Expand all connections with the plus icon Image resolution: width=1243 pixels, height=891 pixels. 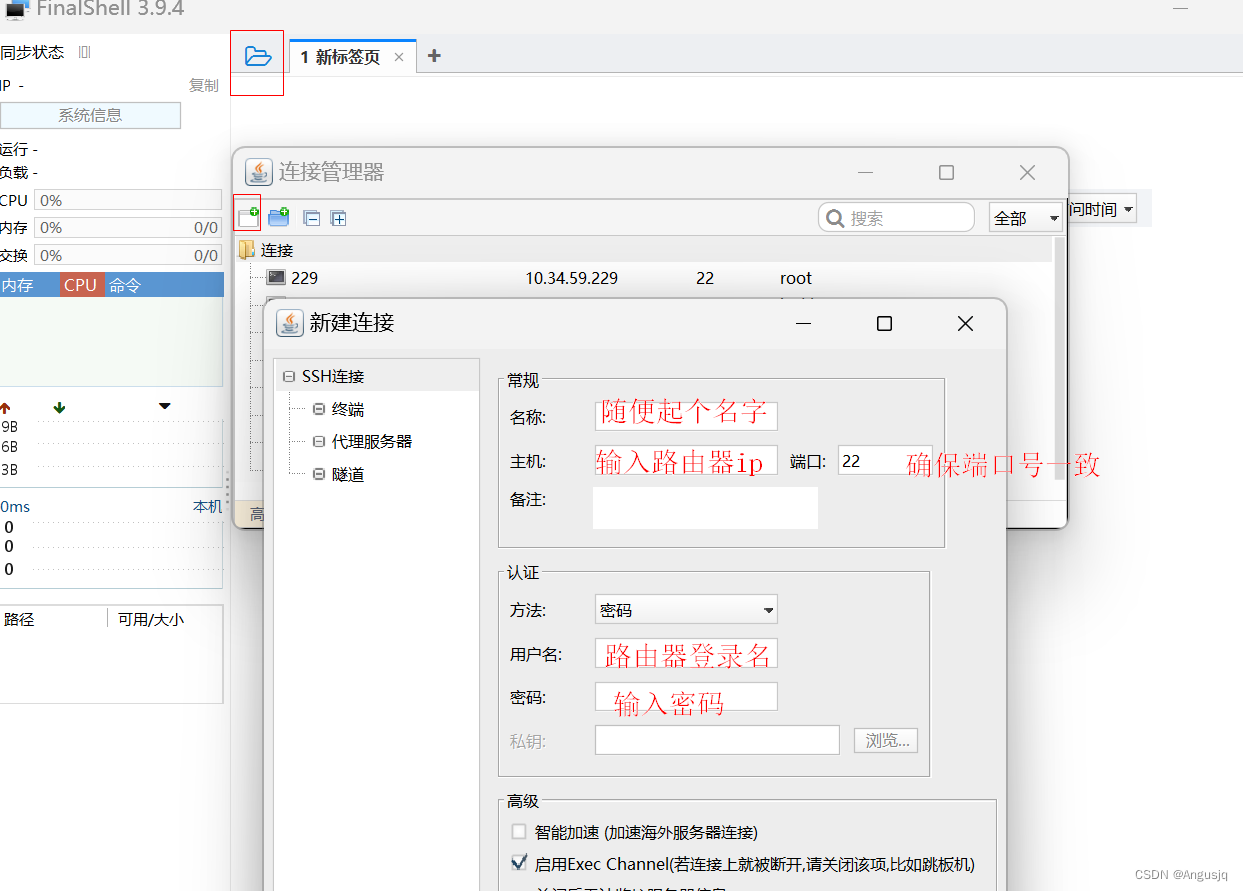coord(339,218)
